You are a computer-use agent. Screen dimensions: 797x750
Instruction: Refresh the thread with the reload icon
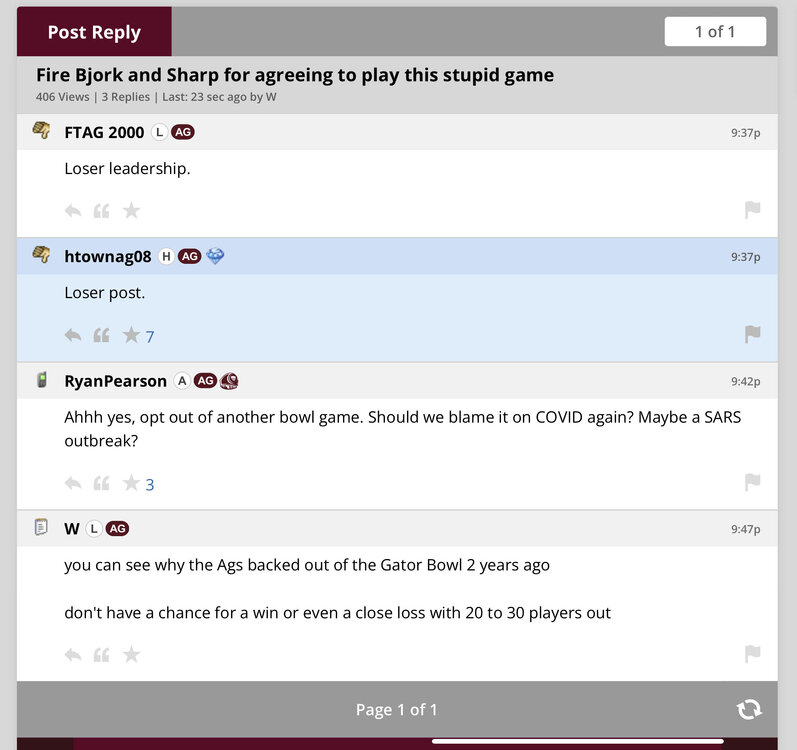click(x=748, y=709)
